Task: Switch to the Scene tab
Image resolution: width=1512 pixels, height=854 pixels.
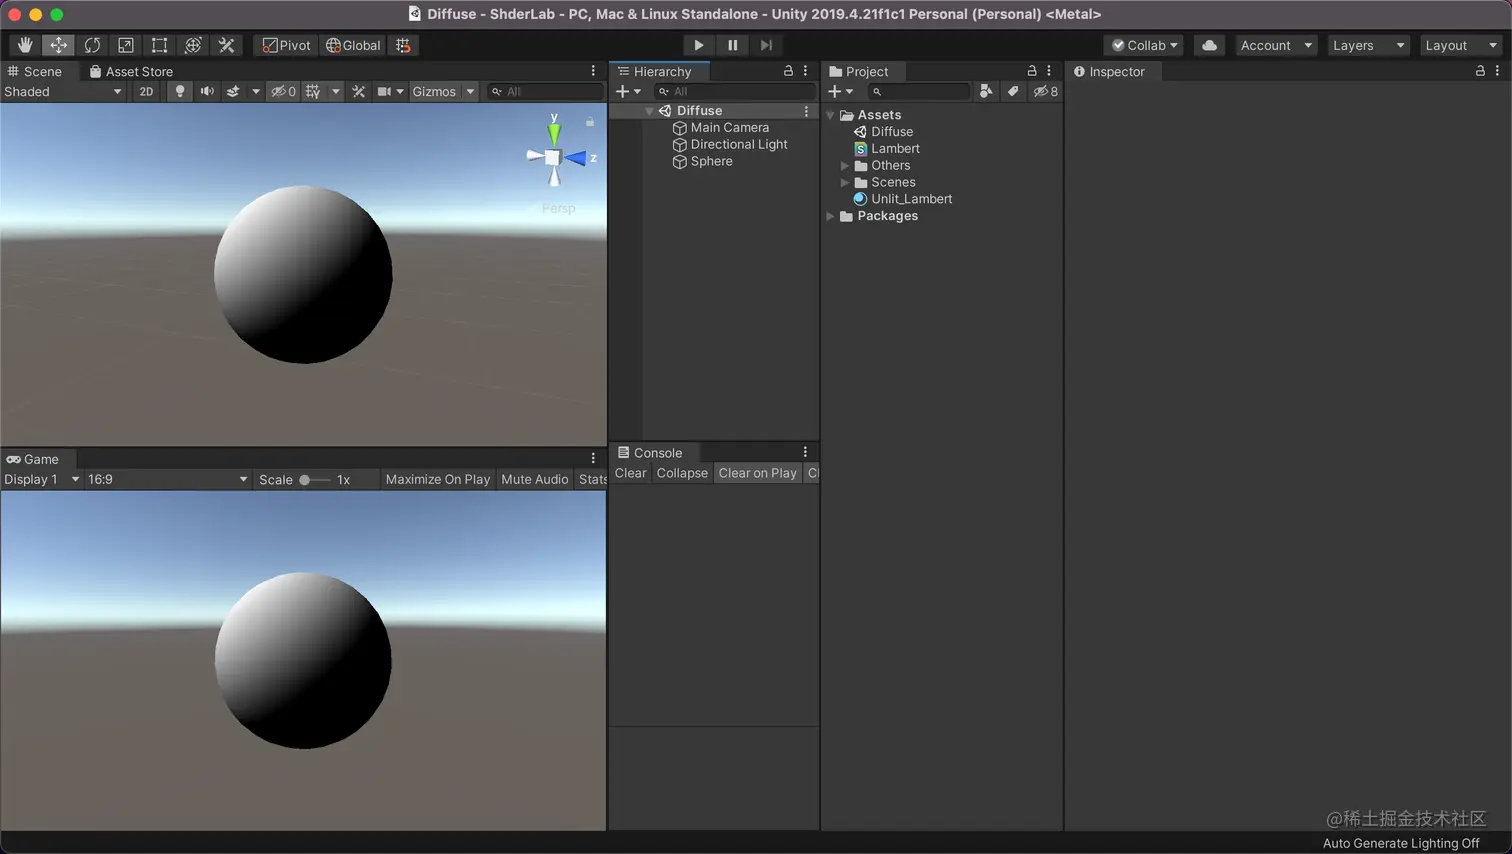Action: [x=35, y=71]
